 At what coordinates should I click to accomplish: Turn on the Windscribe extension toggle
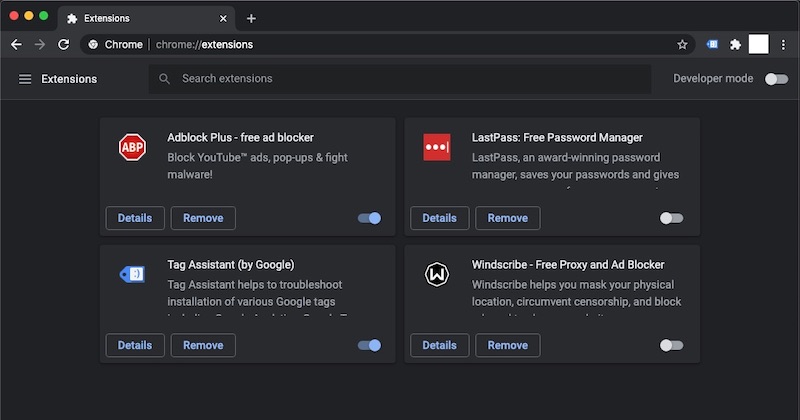click(672, 345)
